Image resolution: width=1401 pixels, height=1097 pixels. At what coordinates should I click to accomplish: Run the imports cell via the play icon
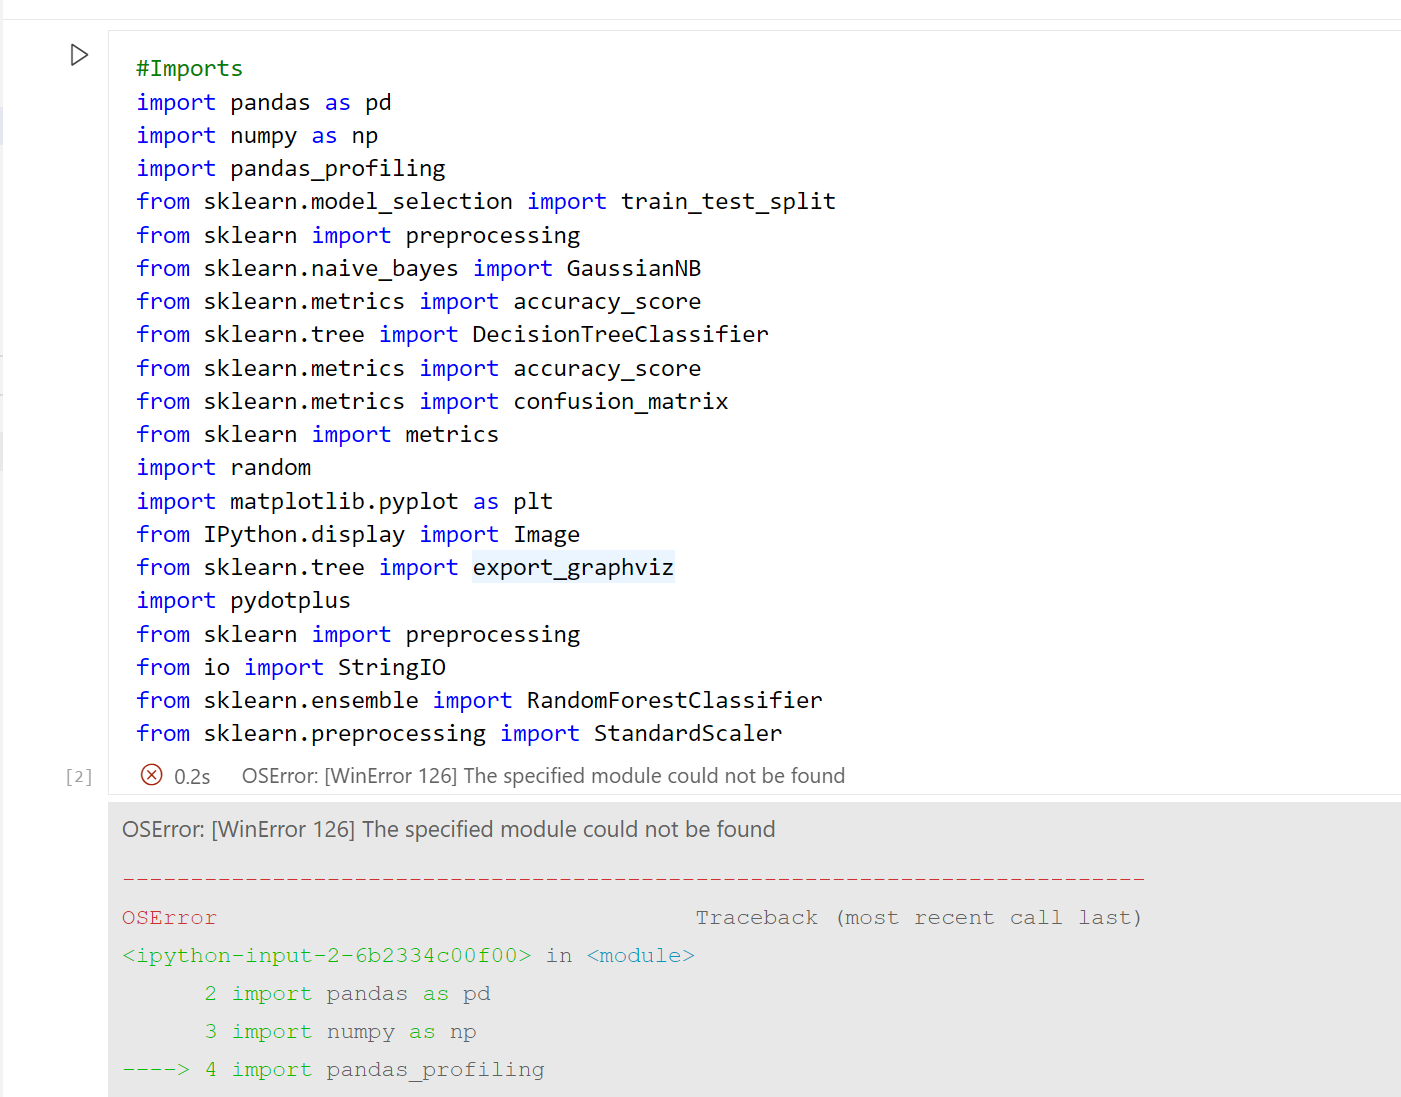point(79,55)
